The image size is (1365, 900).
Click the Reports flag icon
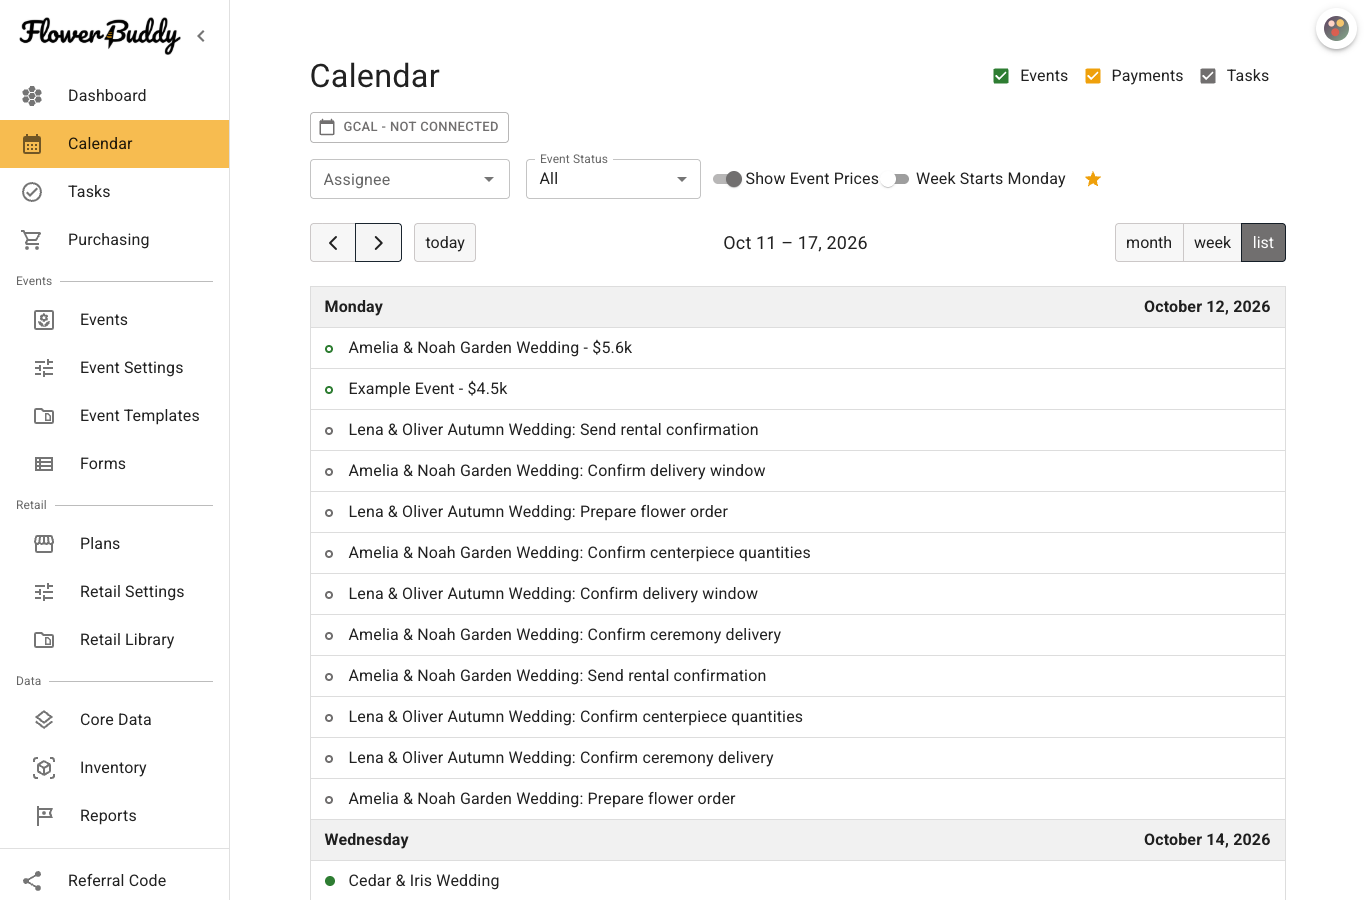point(44,816)
